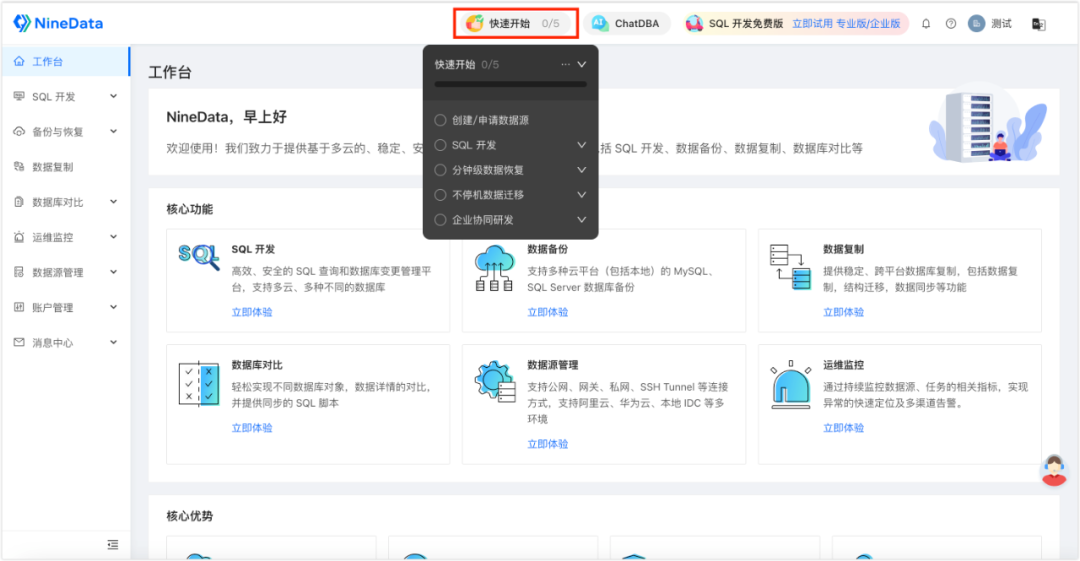Click the 数据源管理 gear card icon
Viewport: 1080px width, 561px height.
click(495, 381)
